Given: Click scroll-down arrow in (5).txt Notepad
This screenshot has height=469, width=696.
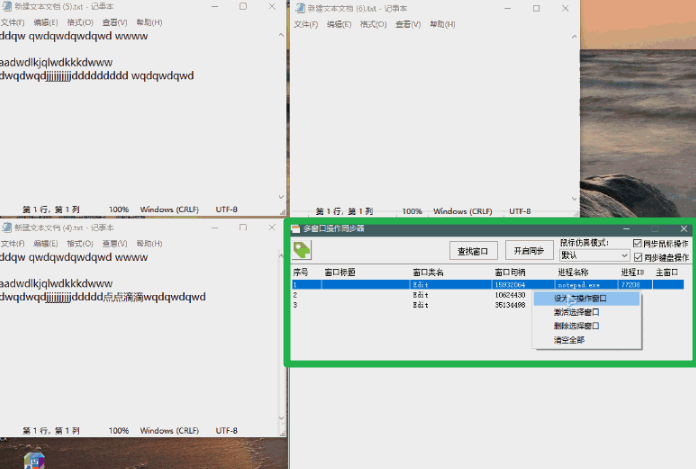Looking at the screenshot, I should pos(281,197).
